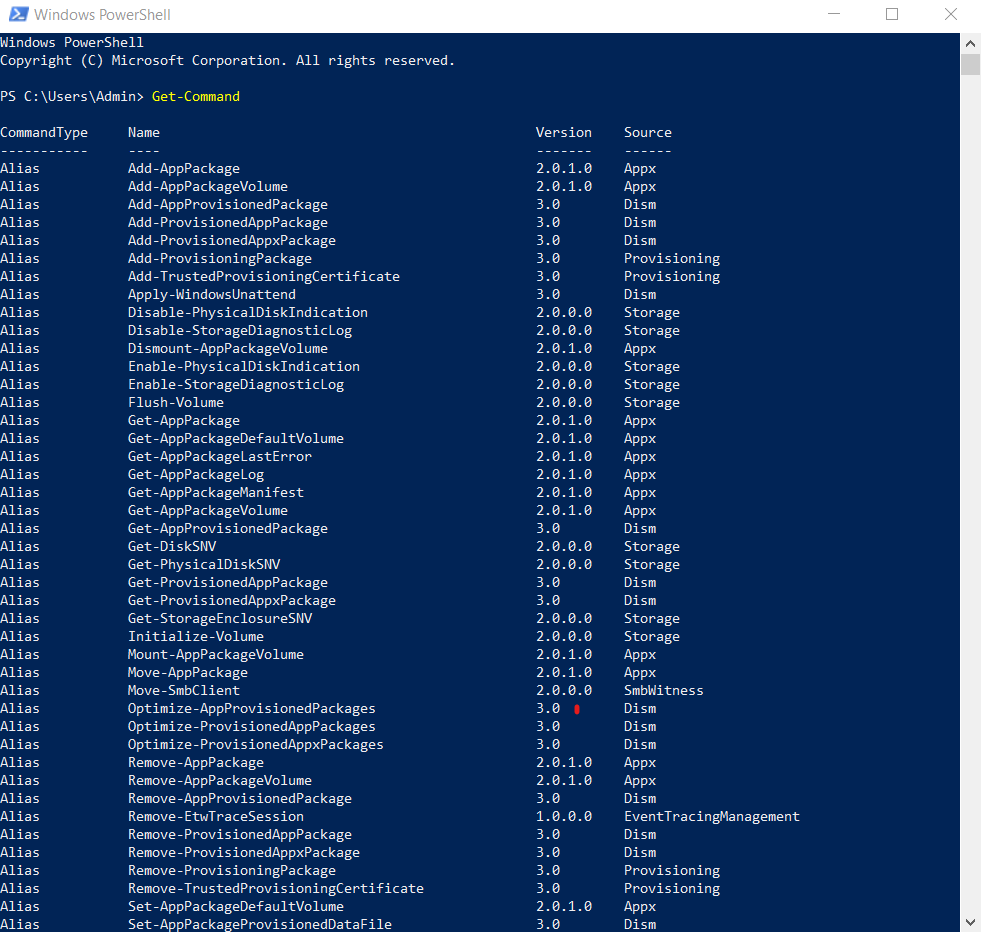Click the scrollbar down arrow
981x932 pixels.
pos(969,921)
